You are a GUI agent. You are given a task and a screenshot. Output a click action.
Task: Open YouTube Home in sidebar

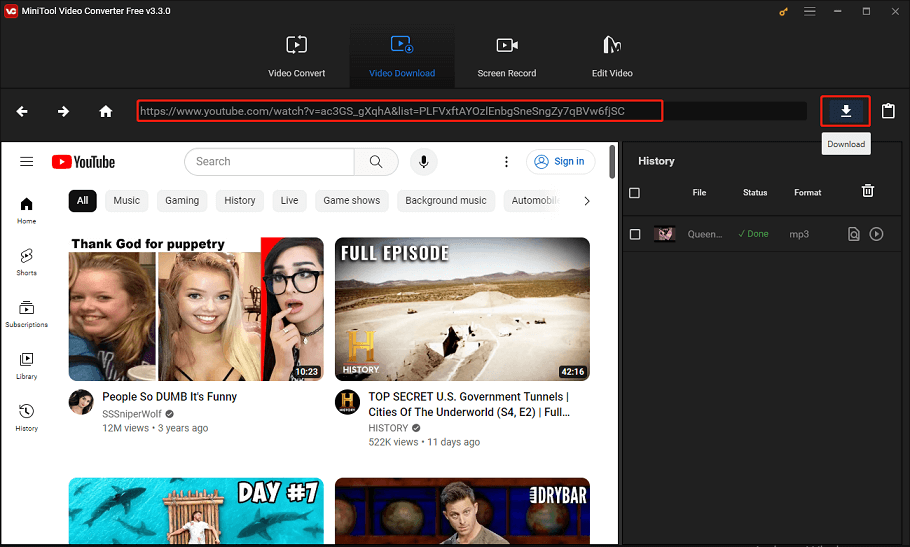(x=27, y=211)
